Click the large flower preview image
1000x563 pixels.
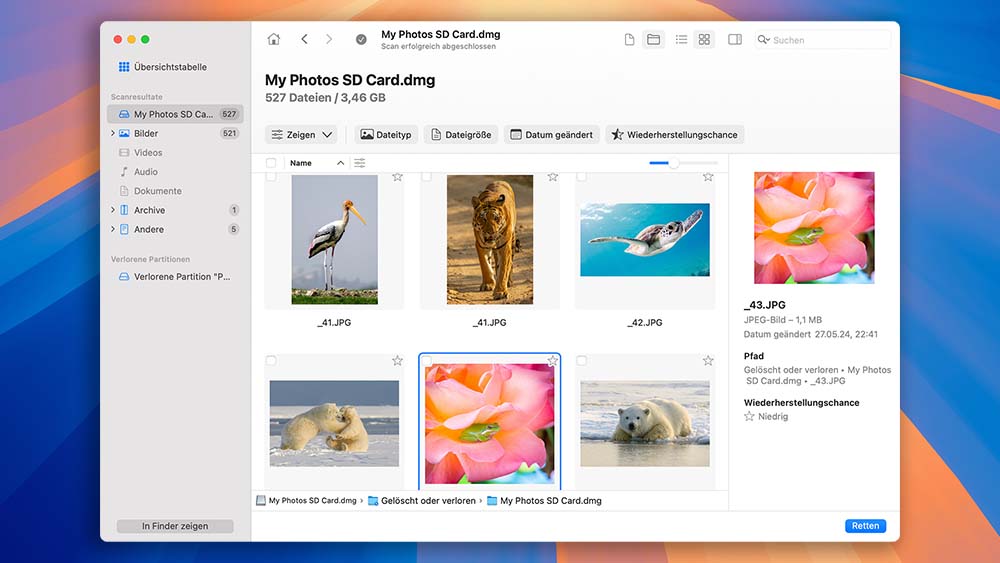(814, 228)
